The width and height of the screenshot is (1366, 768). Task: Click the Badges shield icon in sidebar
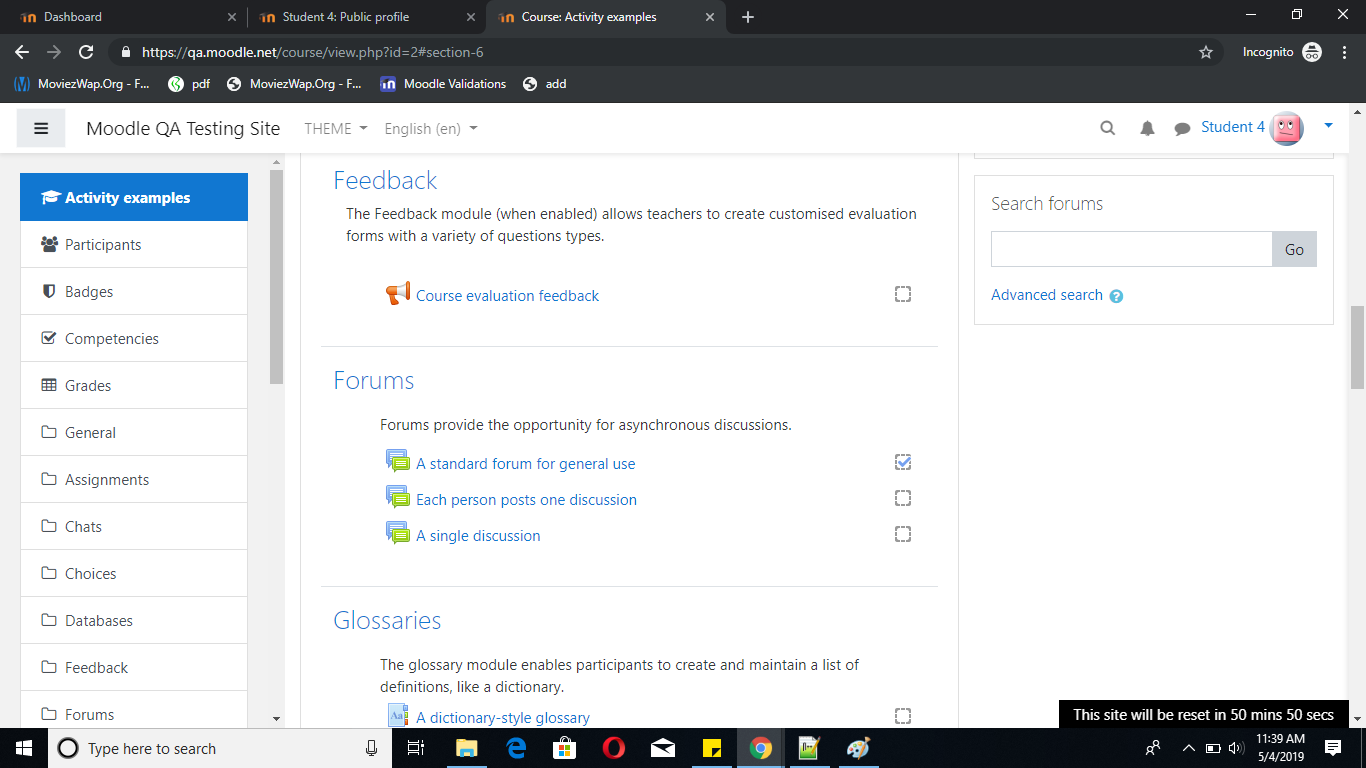[x=49, y=291]
